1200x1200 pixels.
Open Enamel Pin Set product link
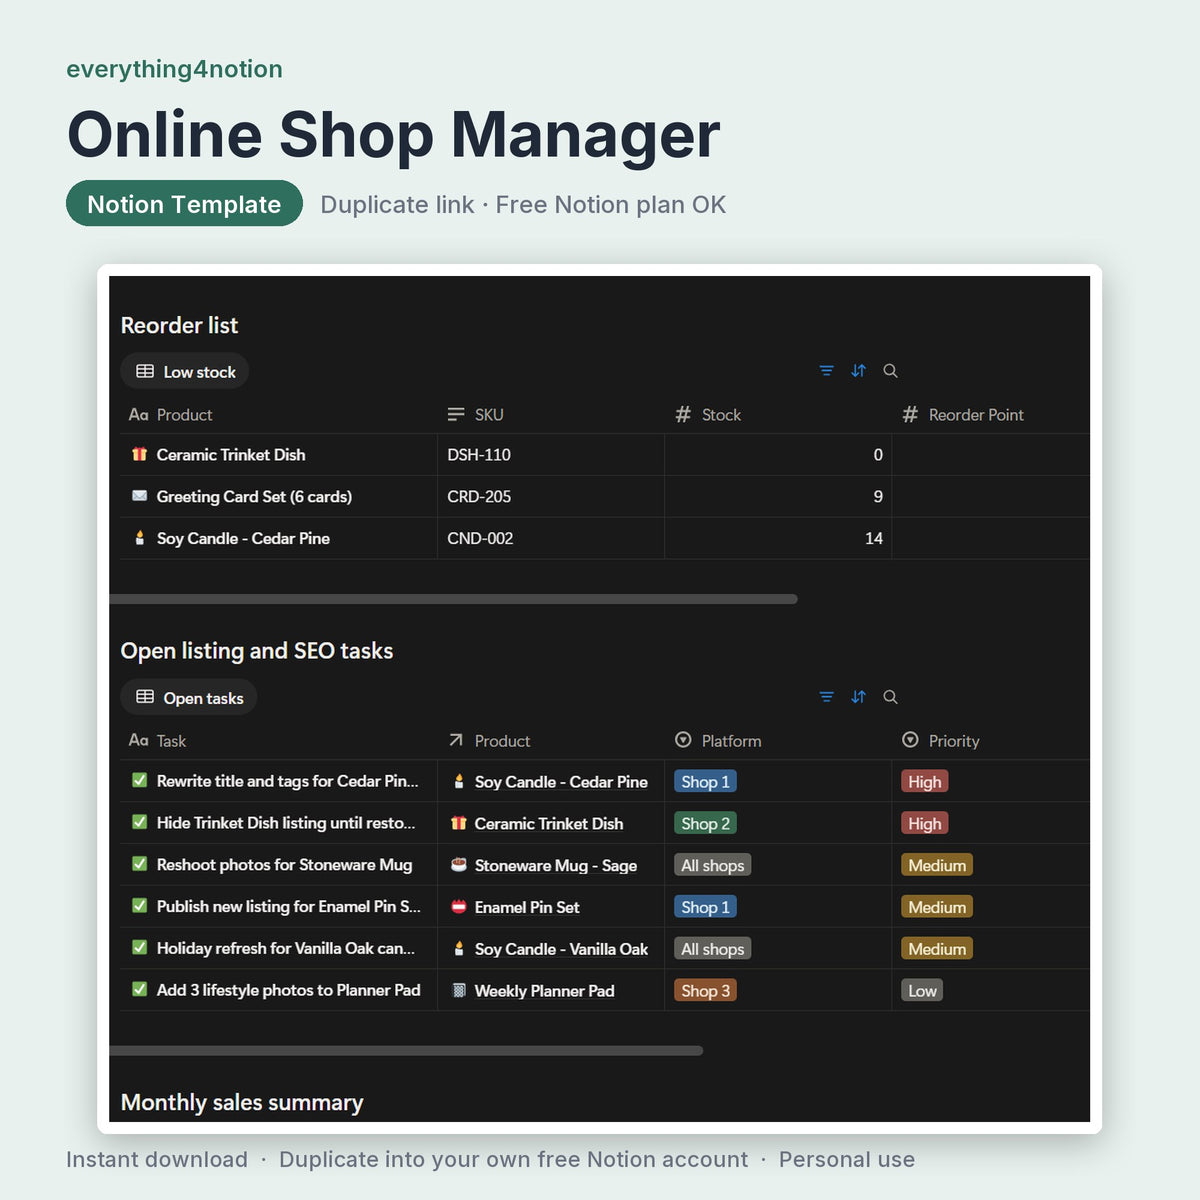[x=527, y=907]
